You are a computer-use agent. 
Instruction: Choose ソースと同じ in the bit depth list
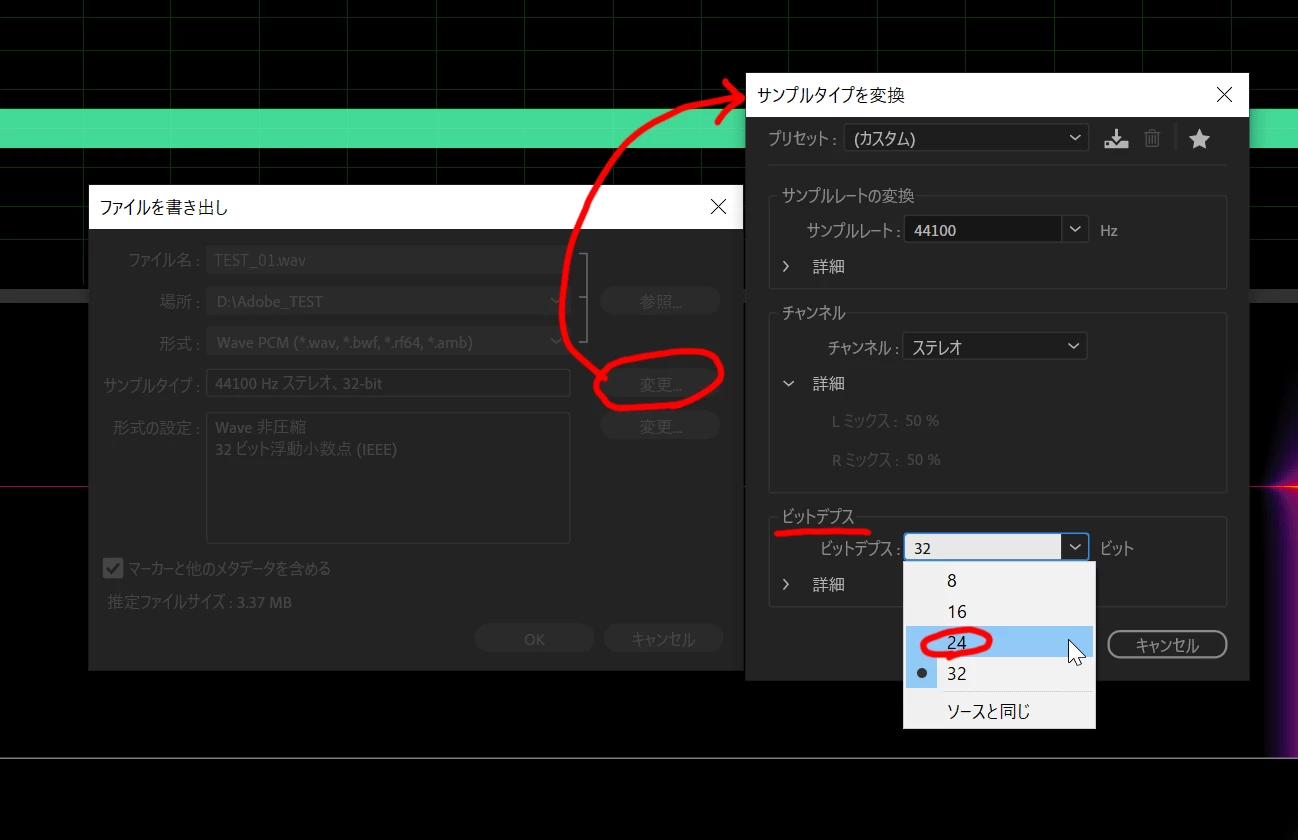[999, 712]
